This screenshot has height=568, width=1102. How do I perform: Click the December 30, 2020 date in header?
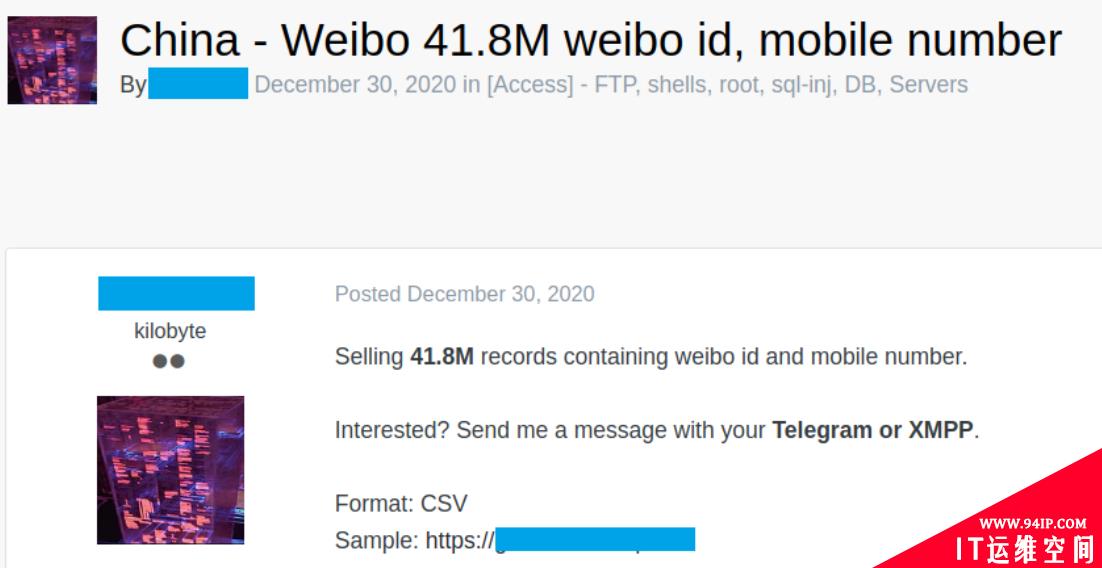coord(355,84)
